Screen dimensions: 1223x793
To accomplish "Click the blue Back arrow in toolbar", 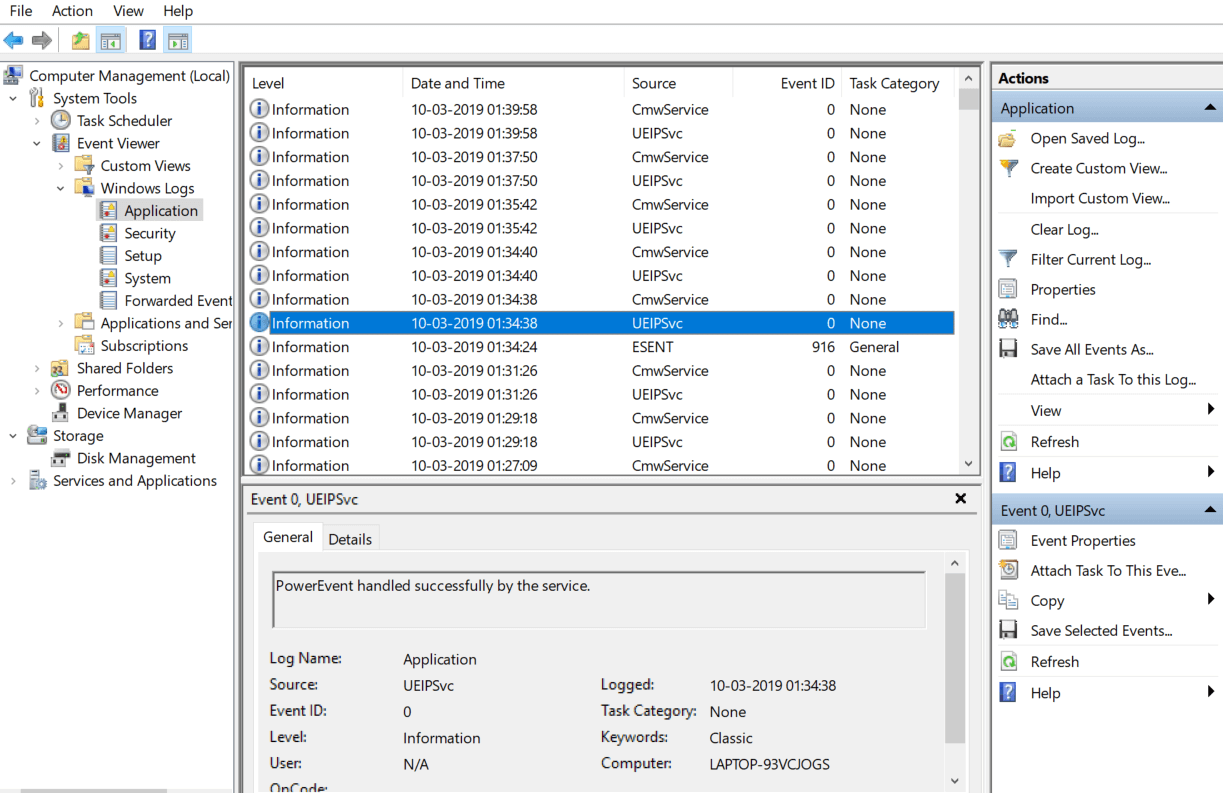I will pos(13,40).
